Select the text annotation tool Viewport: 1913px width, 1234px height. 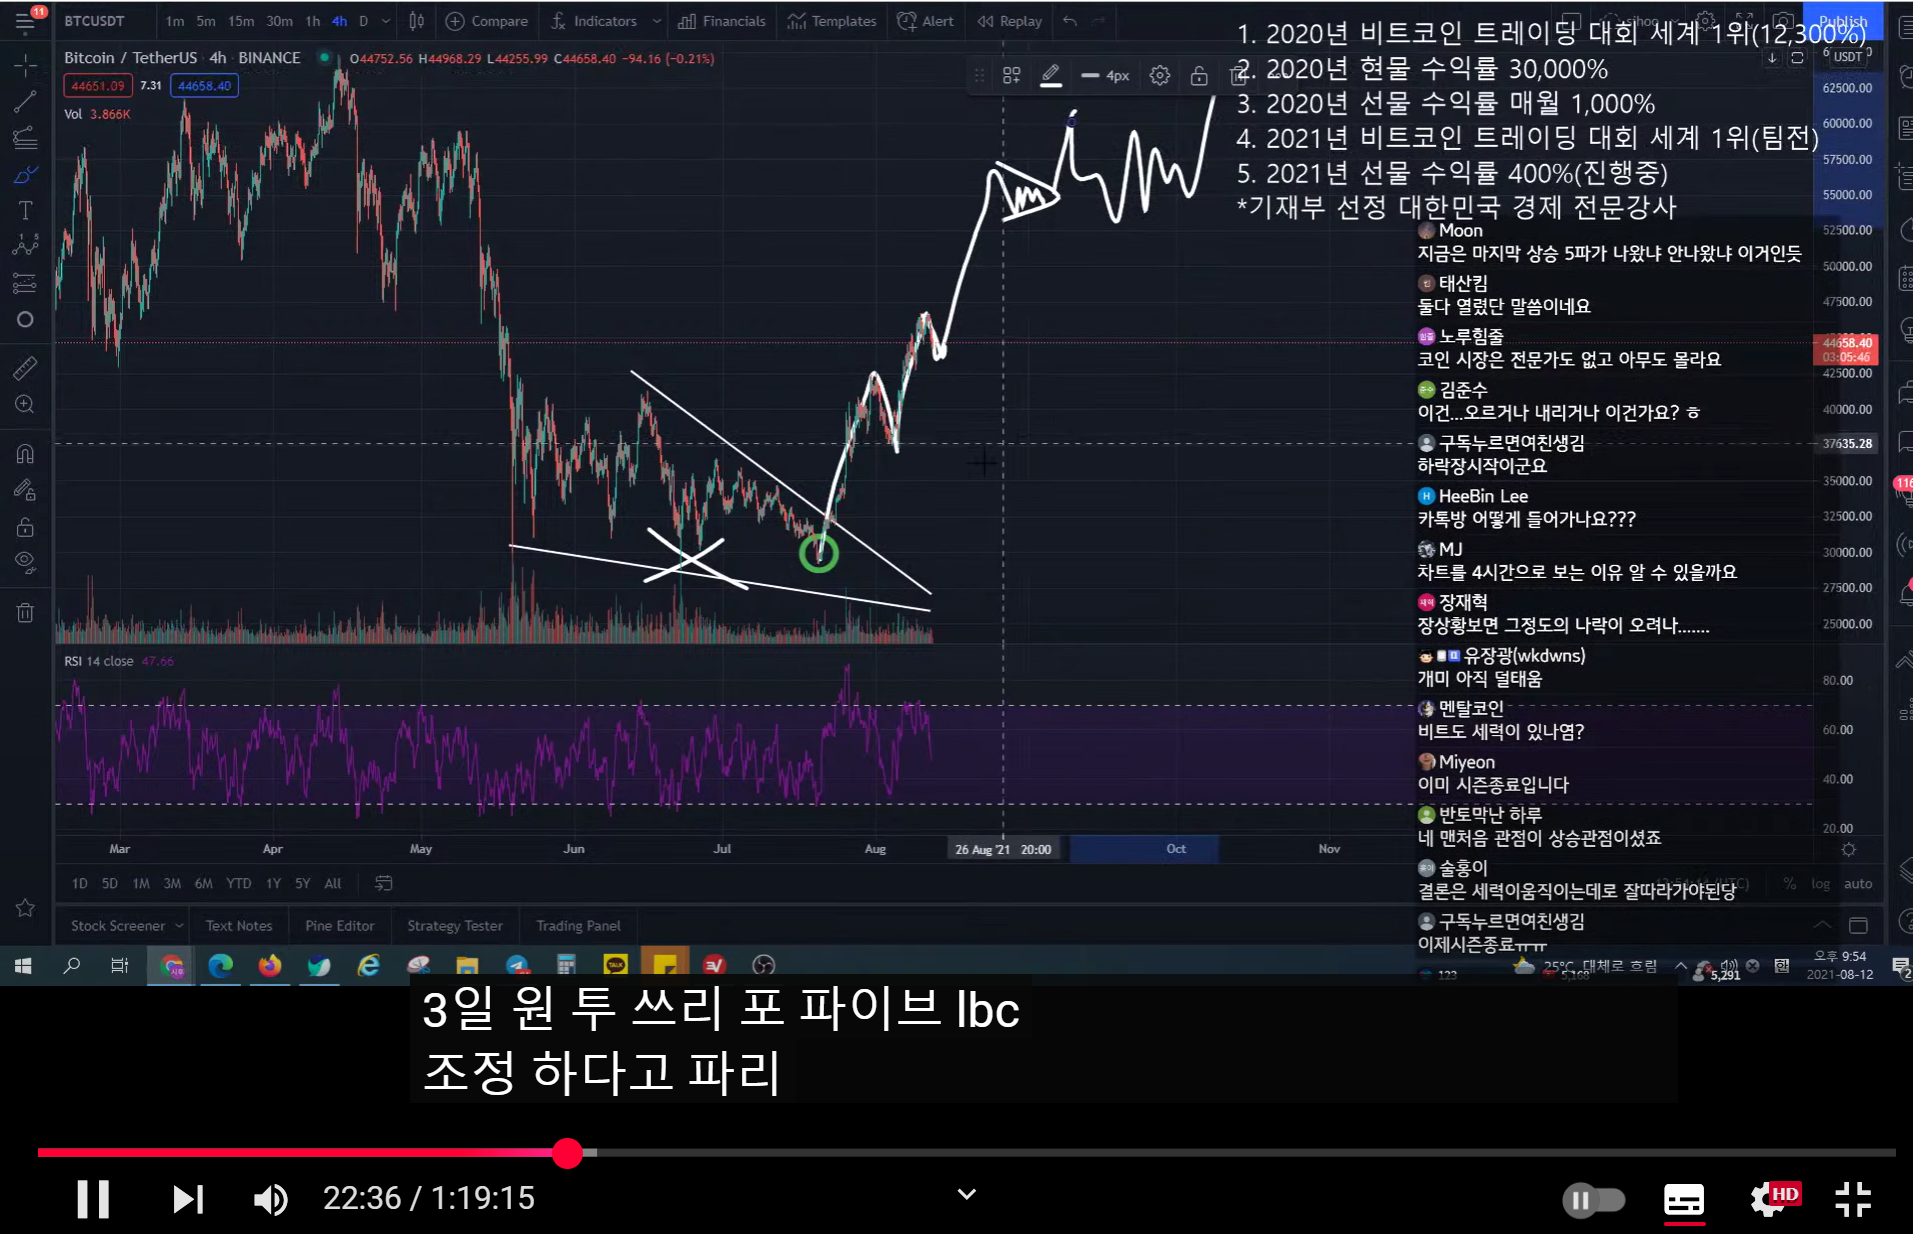(25, 210)
